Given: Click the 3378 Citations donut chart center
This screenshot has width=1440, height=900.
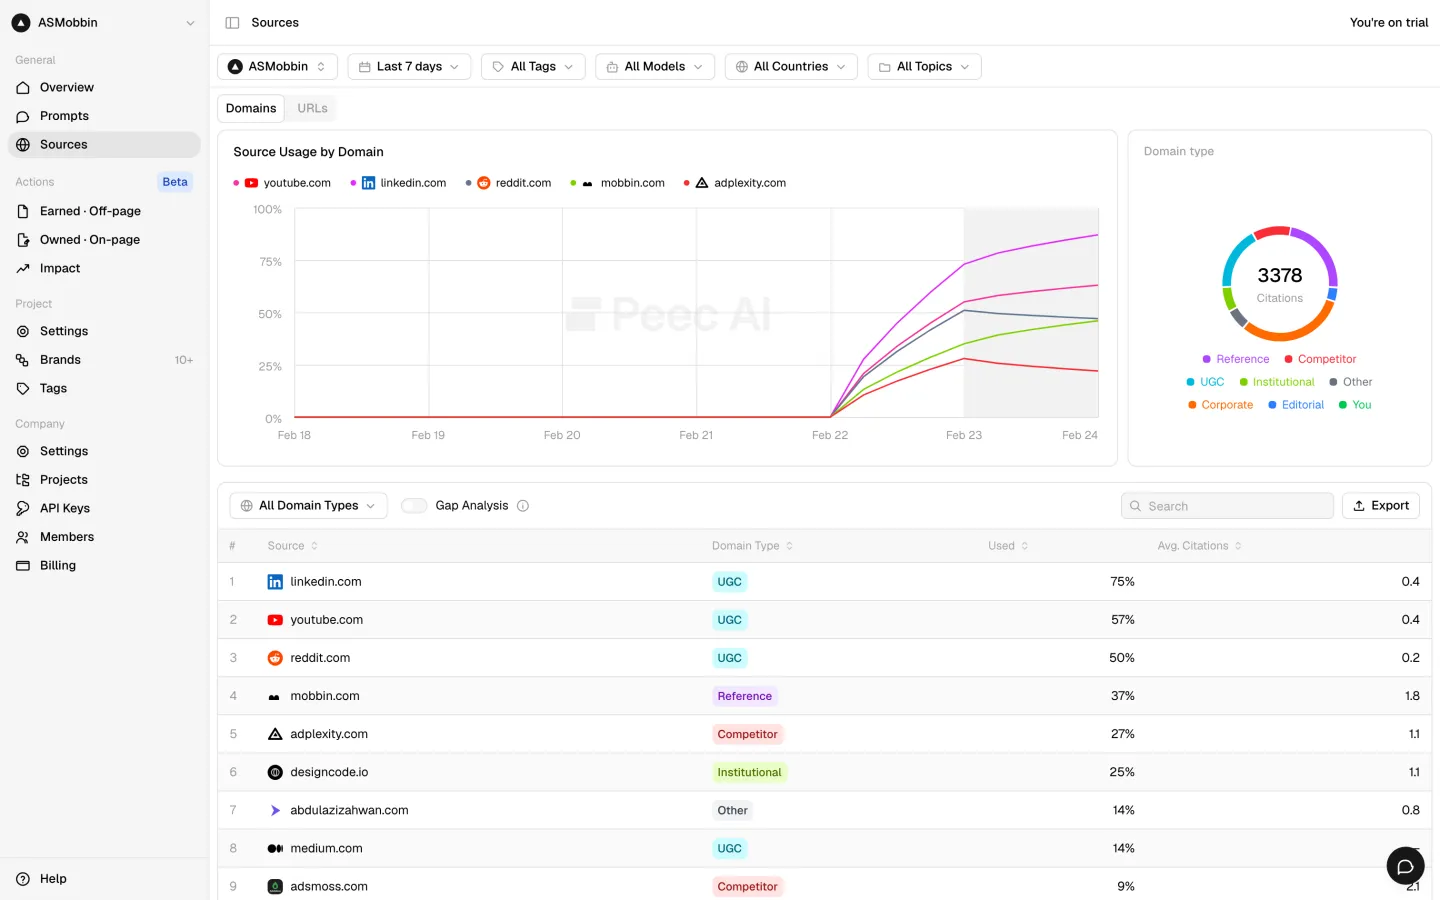Looking at the screenshot, I should click(x=1280, y=284).
